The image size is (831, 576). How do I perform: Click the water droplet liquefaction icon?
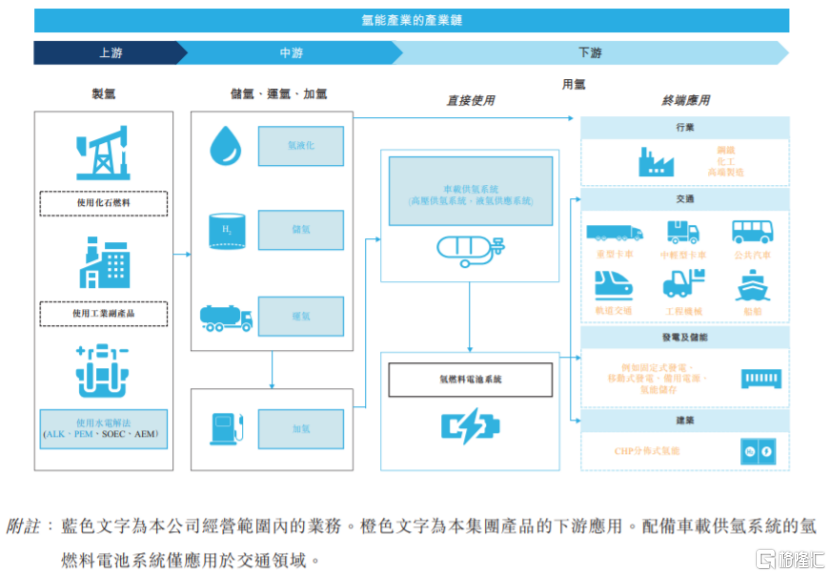226,146
